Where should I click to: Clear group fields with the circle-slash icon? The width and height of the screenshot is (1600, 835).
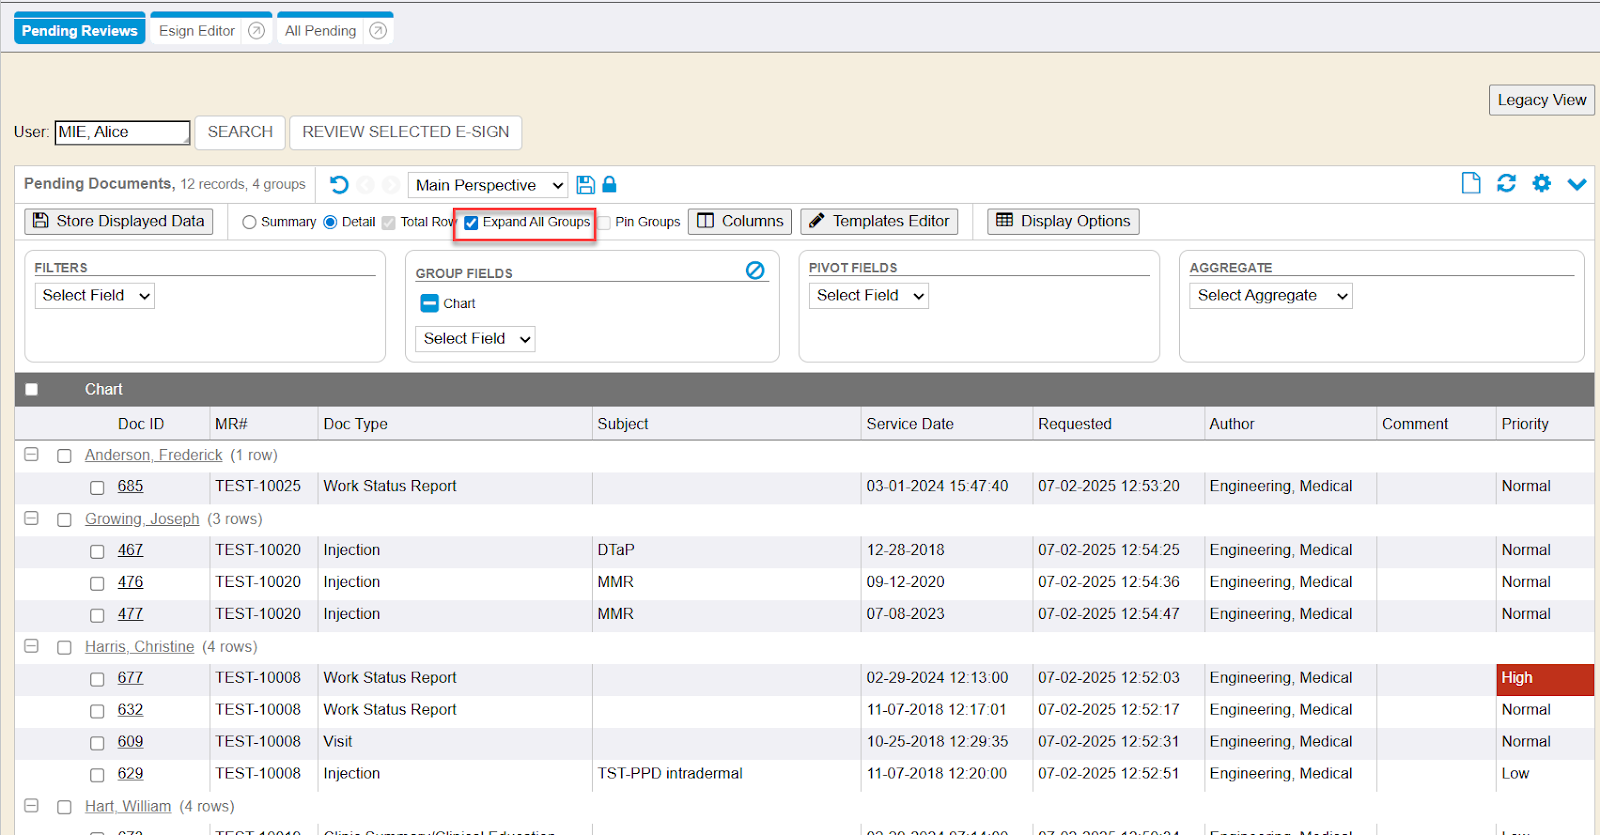pos(755,270)
